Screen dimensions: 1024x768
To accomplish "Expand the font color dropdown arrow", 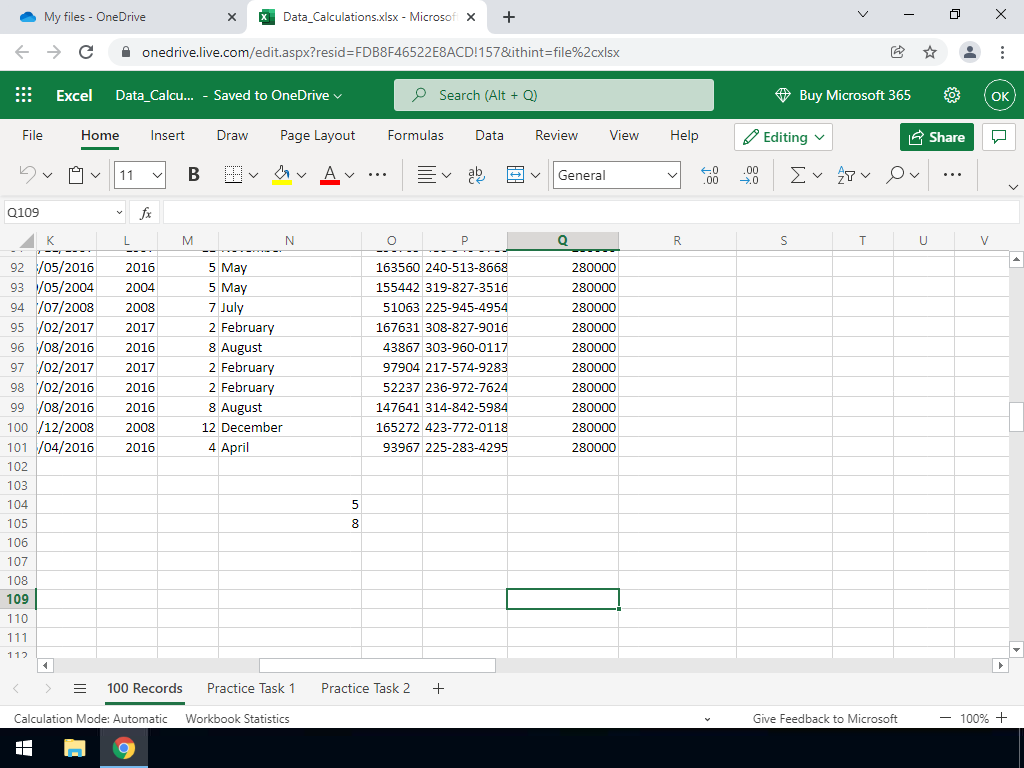I will pyautogui.click(x=349, y=175).
